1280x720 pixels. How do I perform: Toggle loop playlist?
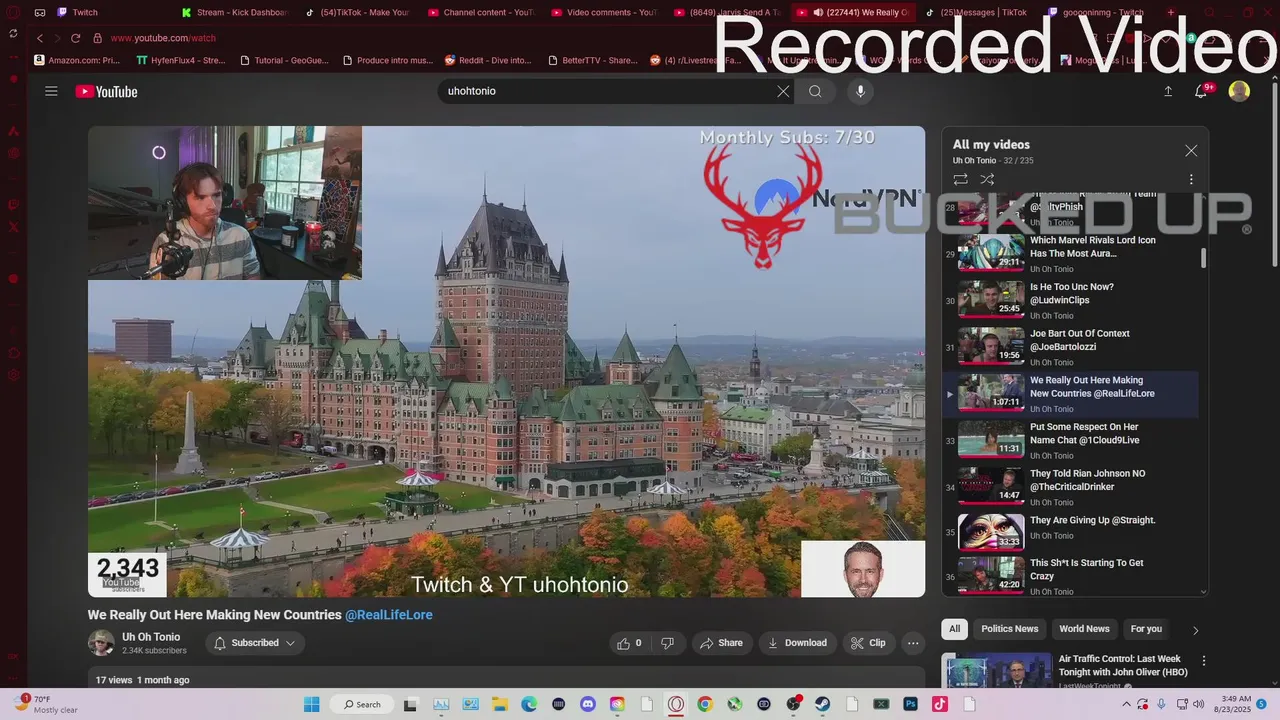click(x=960, y=179)
